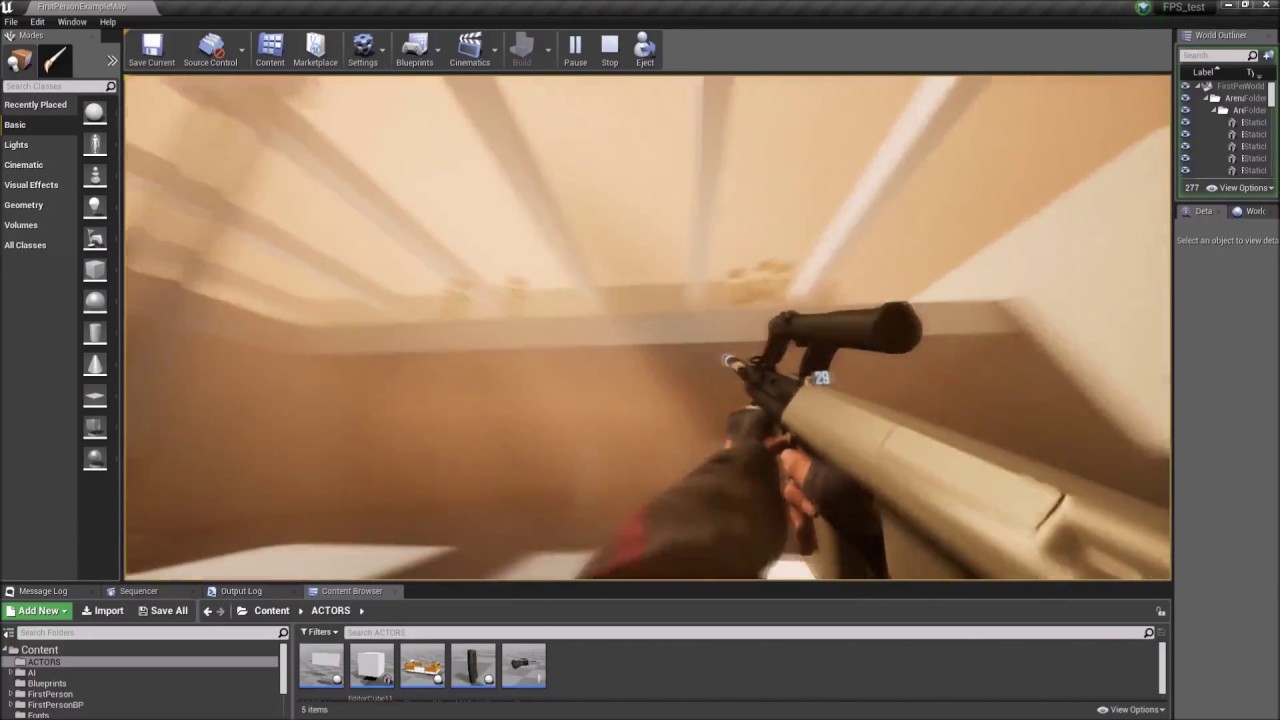The image size is (1280, 720).
Task: Pick the Cube basic shape icon
Action: pos(95,270)
